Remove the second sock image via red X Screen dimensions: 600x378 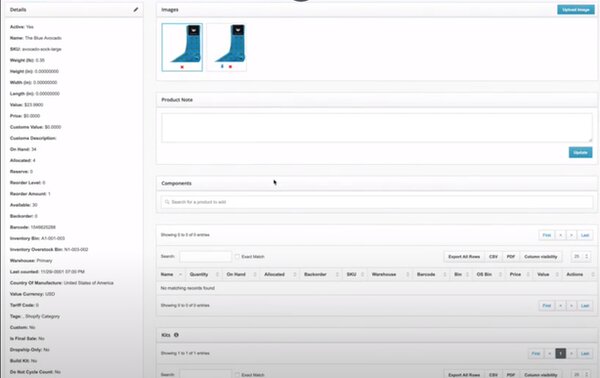tap(230, 67)
